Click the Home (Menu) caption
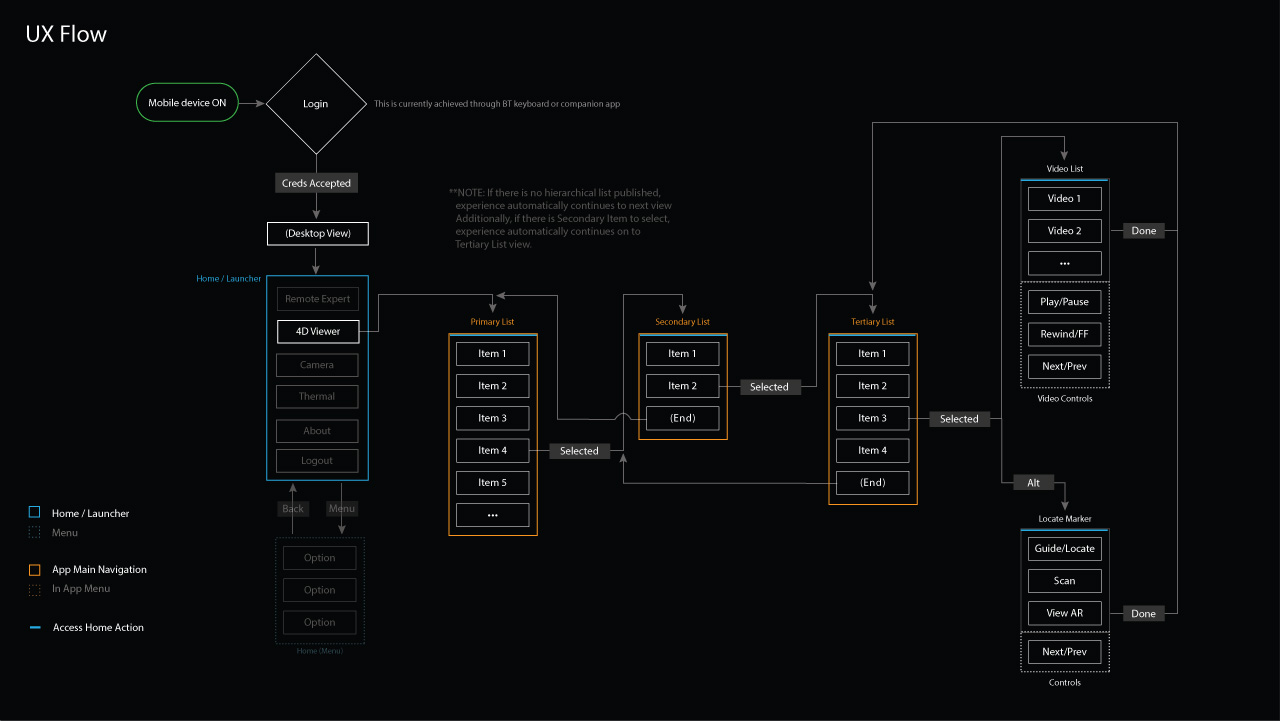Viewport: 1280px width, 721px height. [x=320, y=651]
